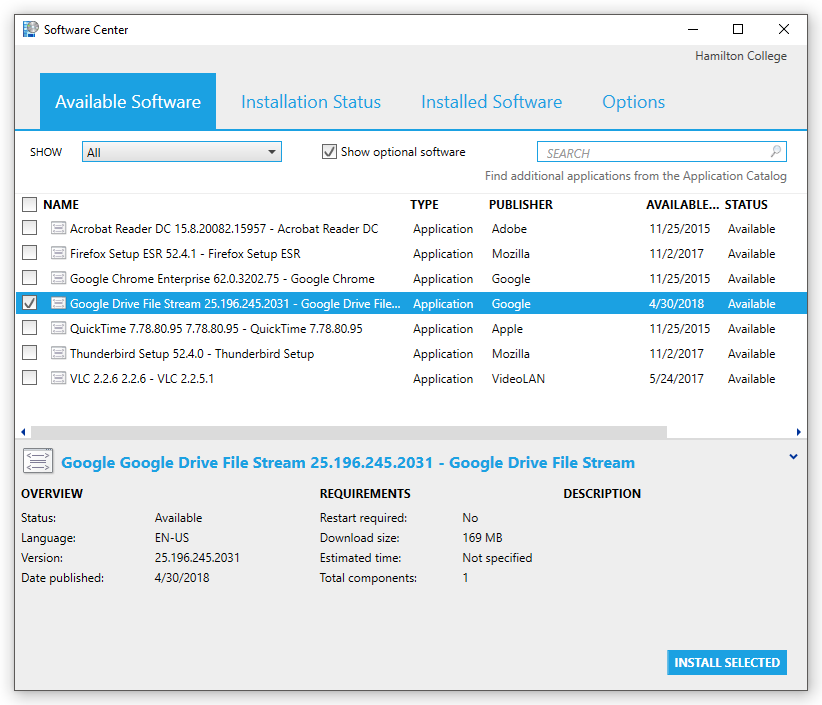Collapse the details pane with the chevron
The width and height of the screenshot is (822, 705).
coord(794,457)
